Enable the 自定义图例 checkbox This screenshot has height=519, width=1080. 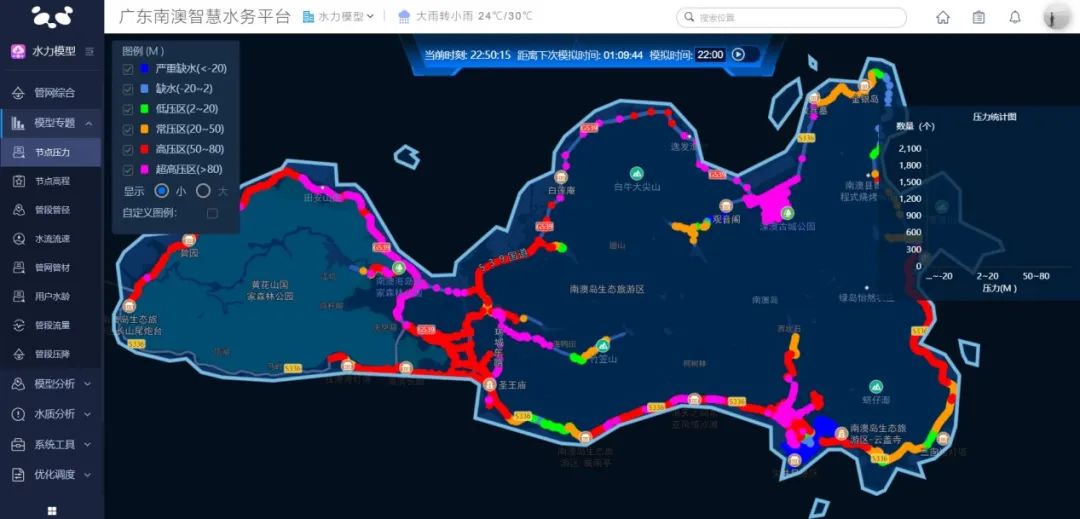(212, 213)
